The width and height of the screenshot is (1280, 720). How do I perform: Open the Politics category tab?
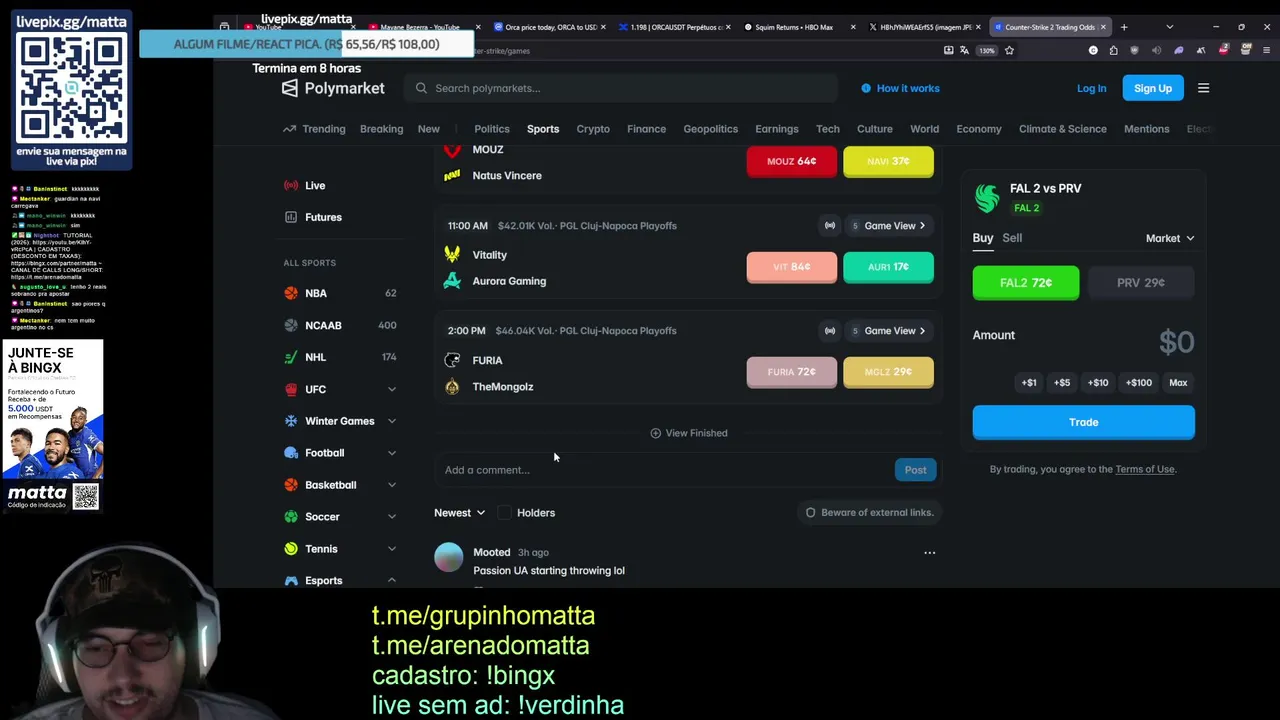pyautogui.click(x=491, y=129)
